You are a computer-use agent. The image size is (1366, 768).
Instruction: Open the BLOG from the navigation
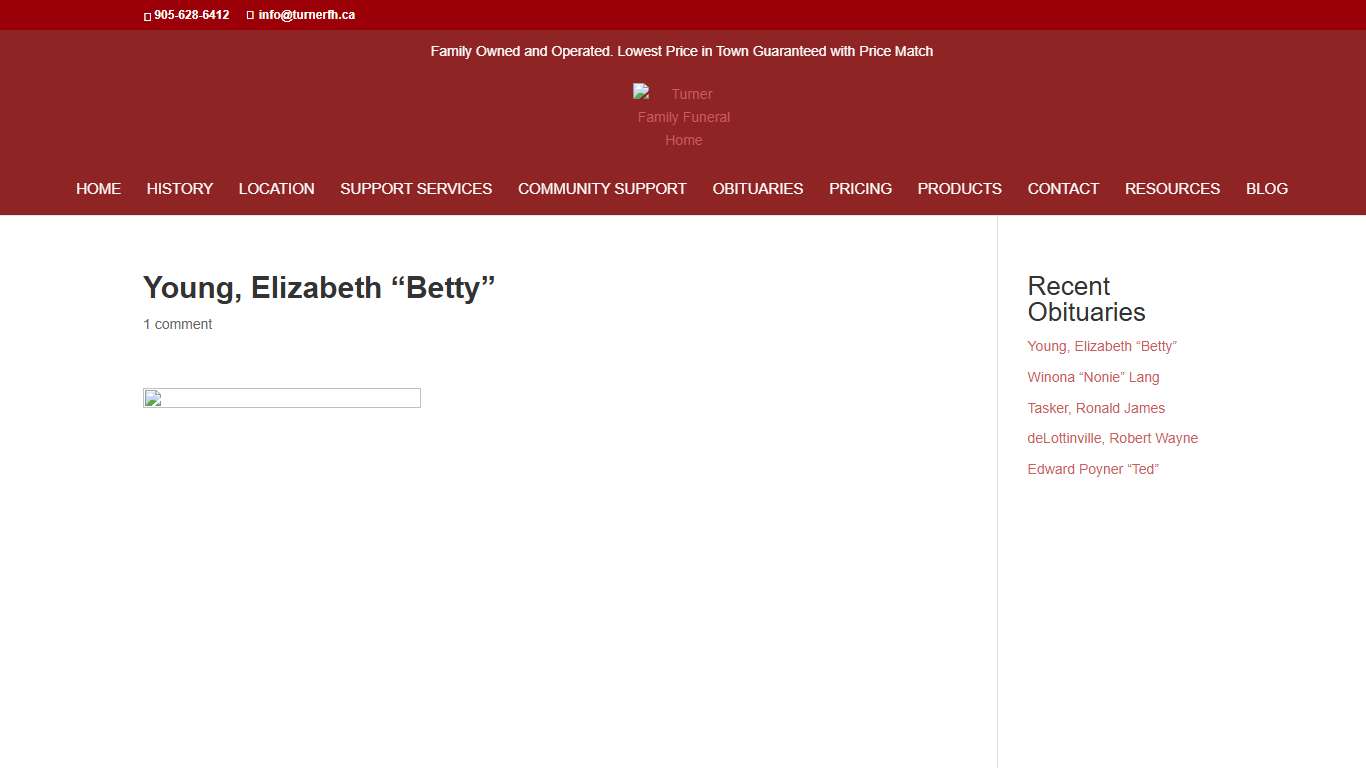(1267, 188)
